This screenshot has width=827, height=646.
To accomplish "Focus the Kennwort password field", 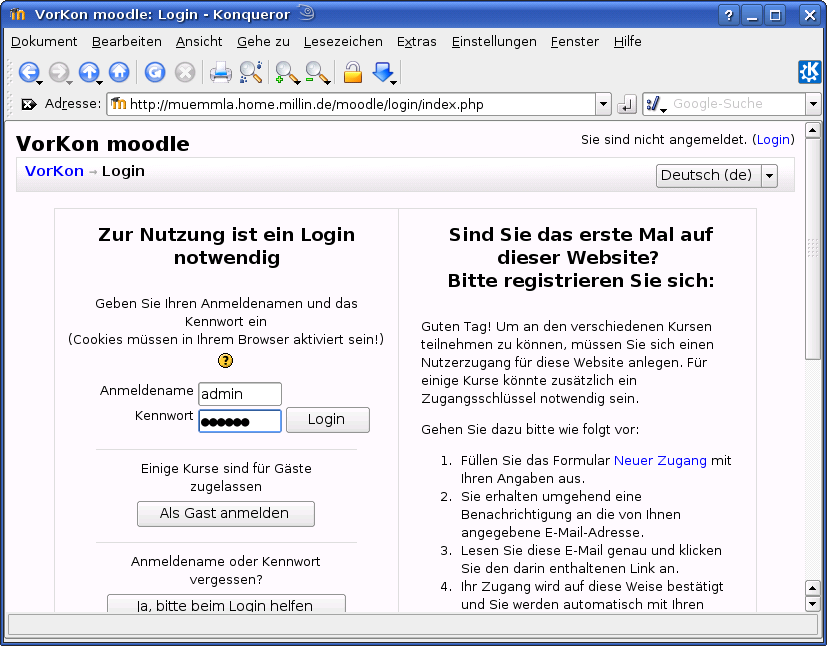I will coord(240,421).
